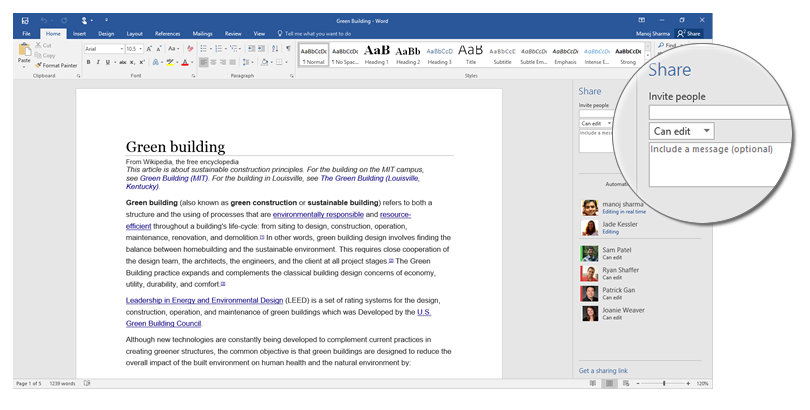Open Text Effects and Typography icon
This screenshot has width=810, height=410.
[155, 62]
